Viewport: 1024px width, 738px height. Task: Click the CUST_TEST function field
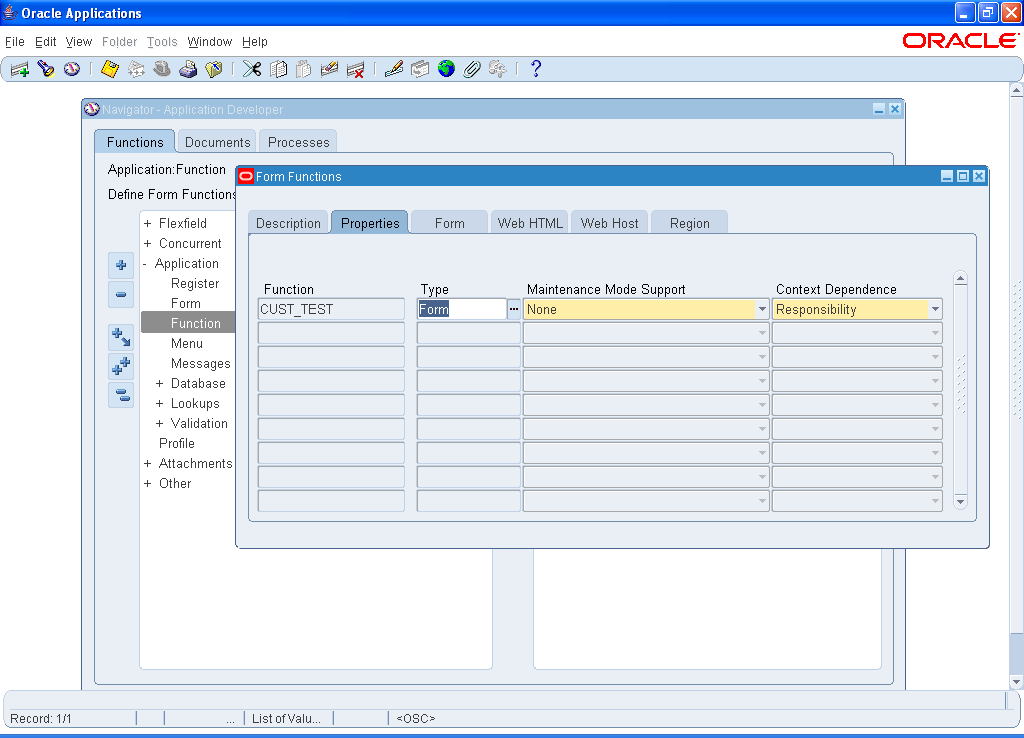(x=331, y=310)
